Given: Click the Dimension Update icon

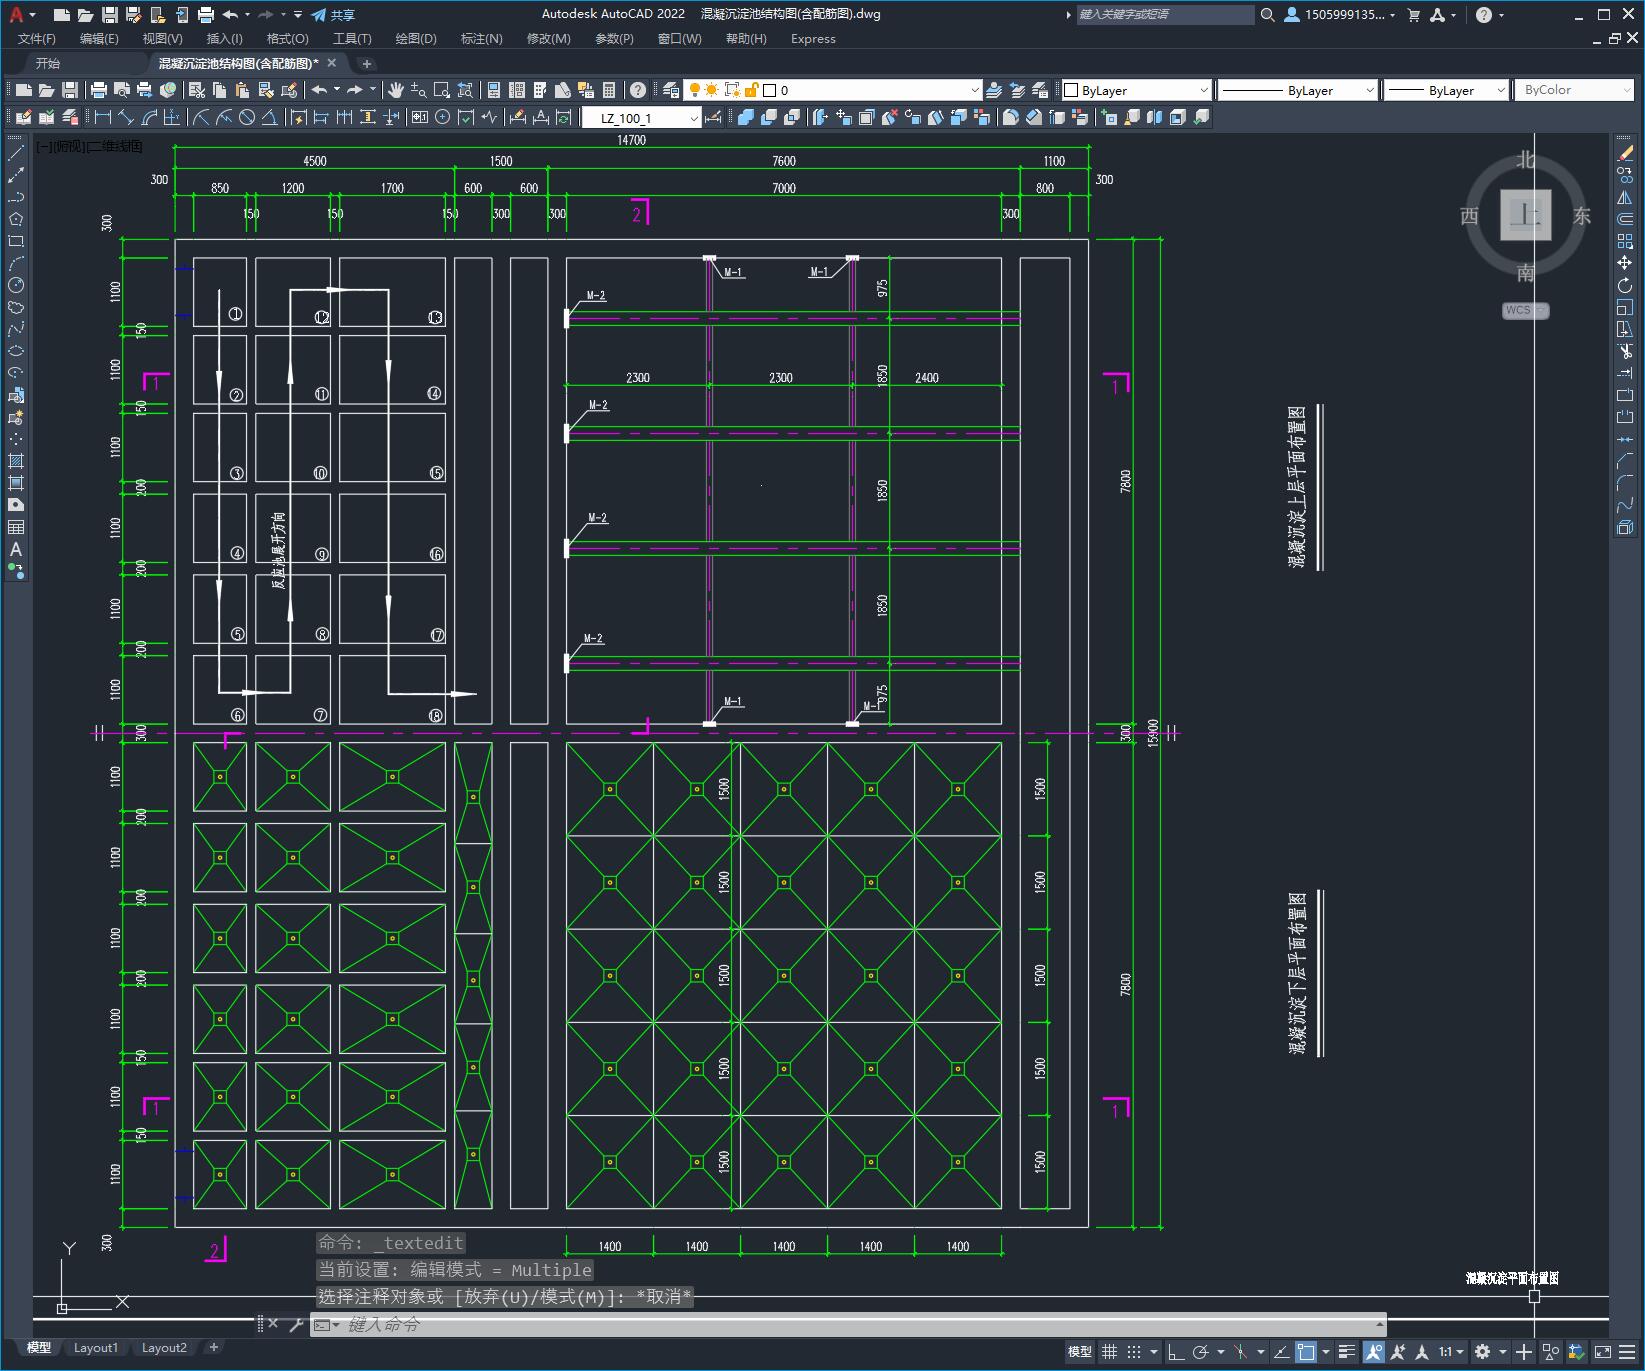Looking at the screenshot, I should [x=564, y=117].
